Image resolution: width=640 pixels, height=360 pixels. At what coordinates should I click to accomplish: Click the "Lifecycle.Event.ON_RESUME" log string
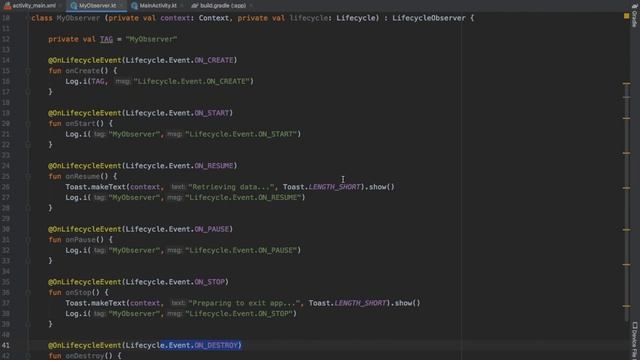click(243, 198)
